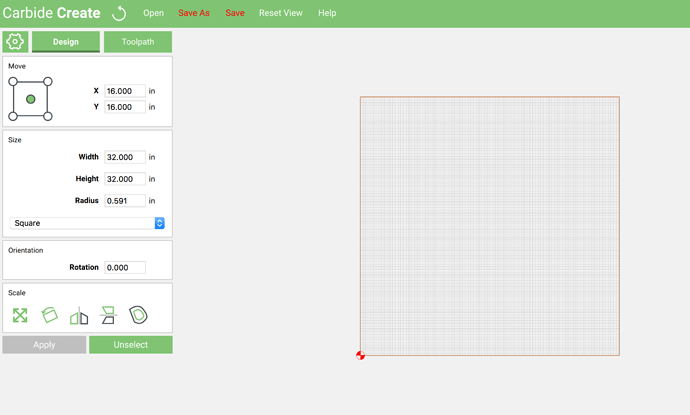Select the Scale resize arrows tool
690x415 pixels.
[x=20, y=315]
